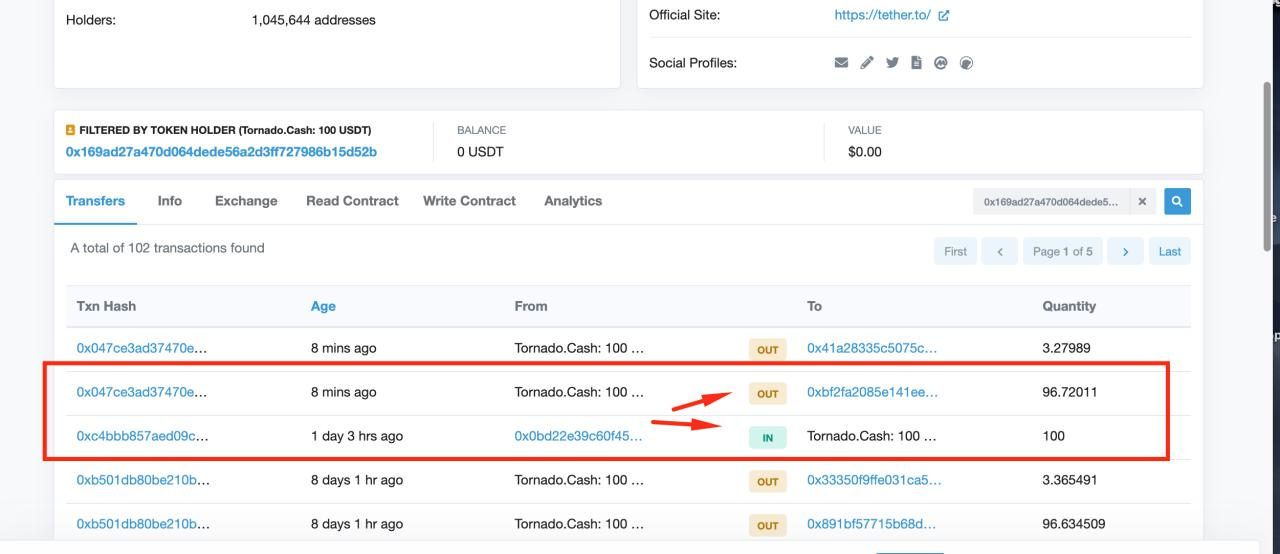The height and width of the screenshot is (554, 1280).
Task: Open the CoinGecko profile icon
Action: coord(966,63)
